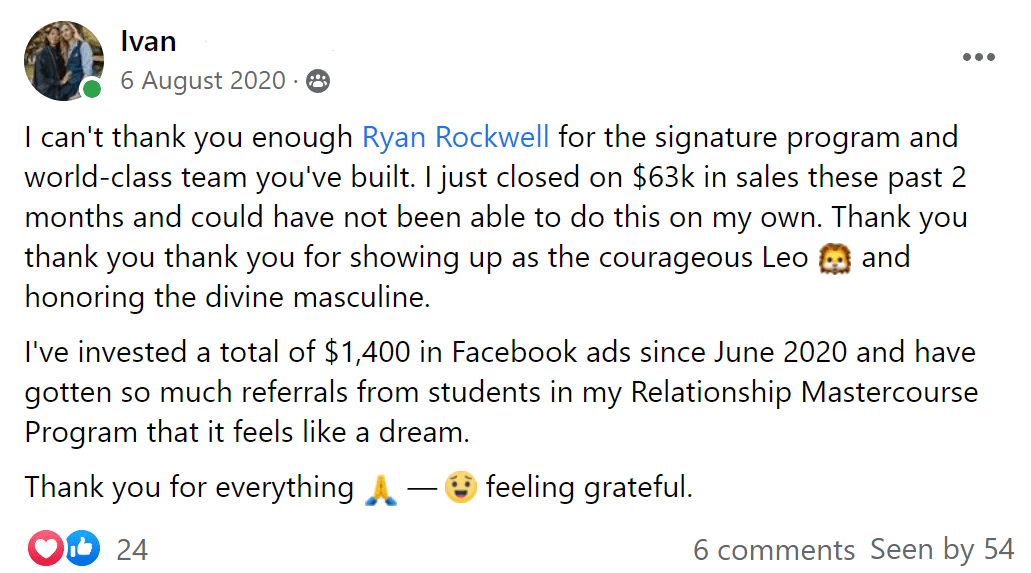Image resolution: width=1031 pixels, height=573 pixels.
Task: Click the love heart reaction icon
Action: coord(46,548)
